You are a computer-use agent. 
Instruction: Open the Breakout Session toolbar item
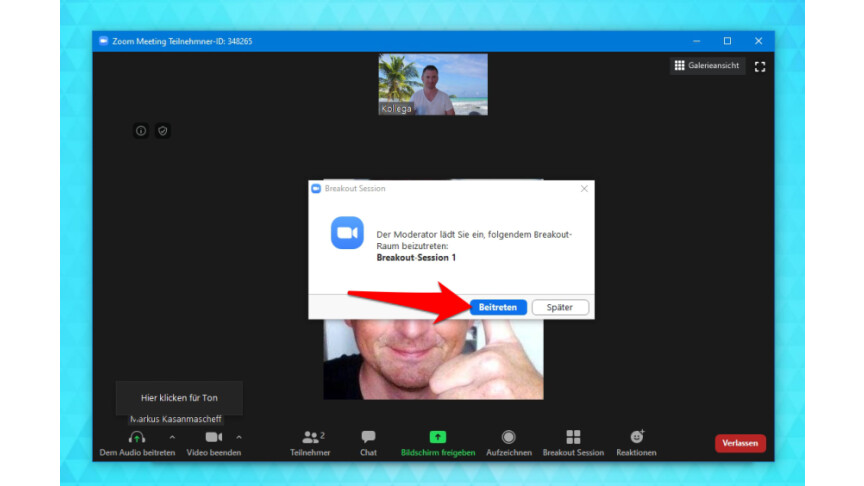573,443
